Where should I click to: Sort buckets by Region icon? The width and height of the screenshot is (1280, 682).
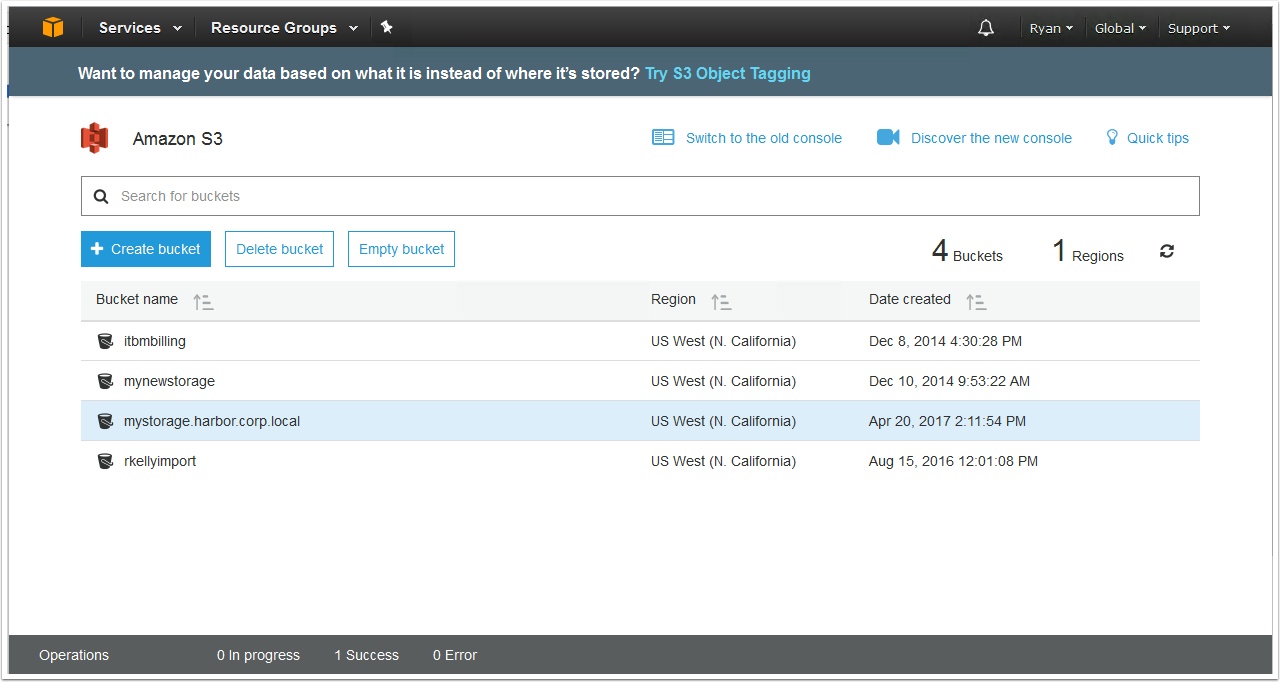721,302
